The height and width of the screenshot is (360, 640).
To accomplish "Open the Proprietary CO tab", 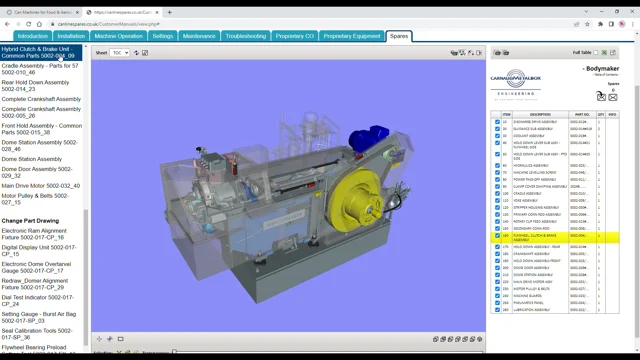I will [295, 36].
